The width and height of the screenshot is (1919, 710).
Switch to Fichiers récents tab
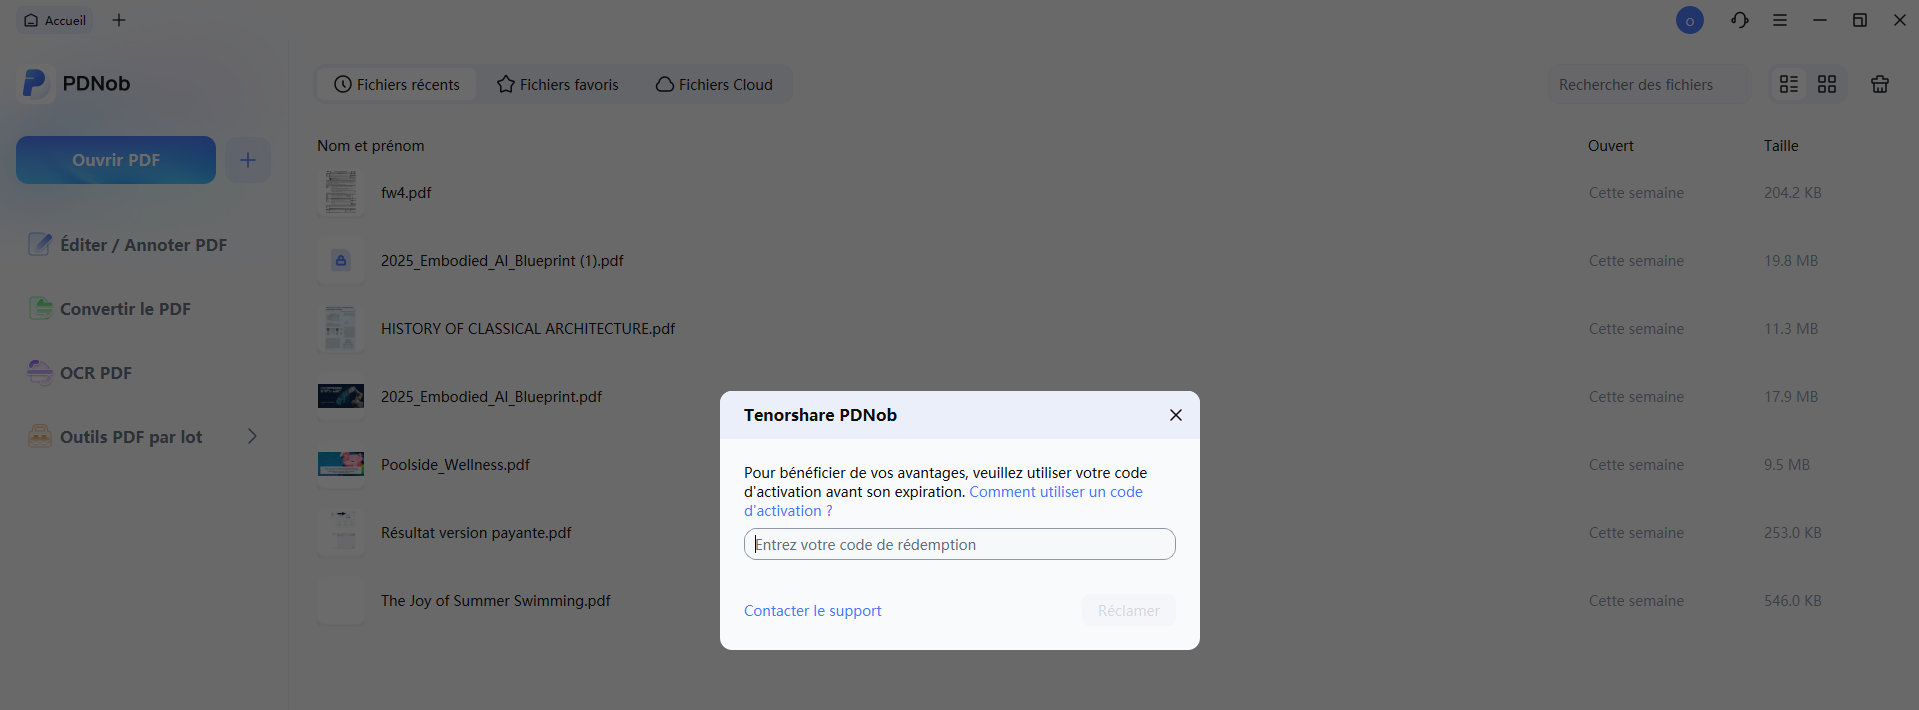397,85
